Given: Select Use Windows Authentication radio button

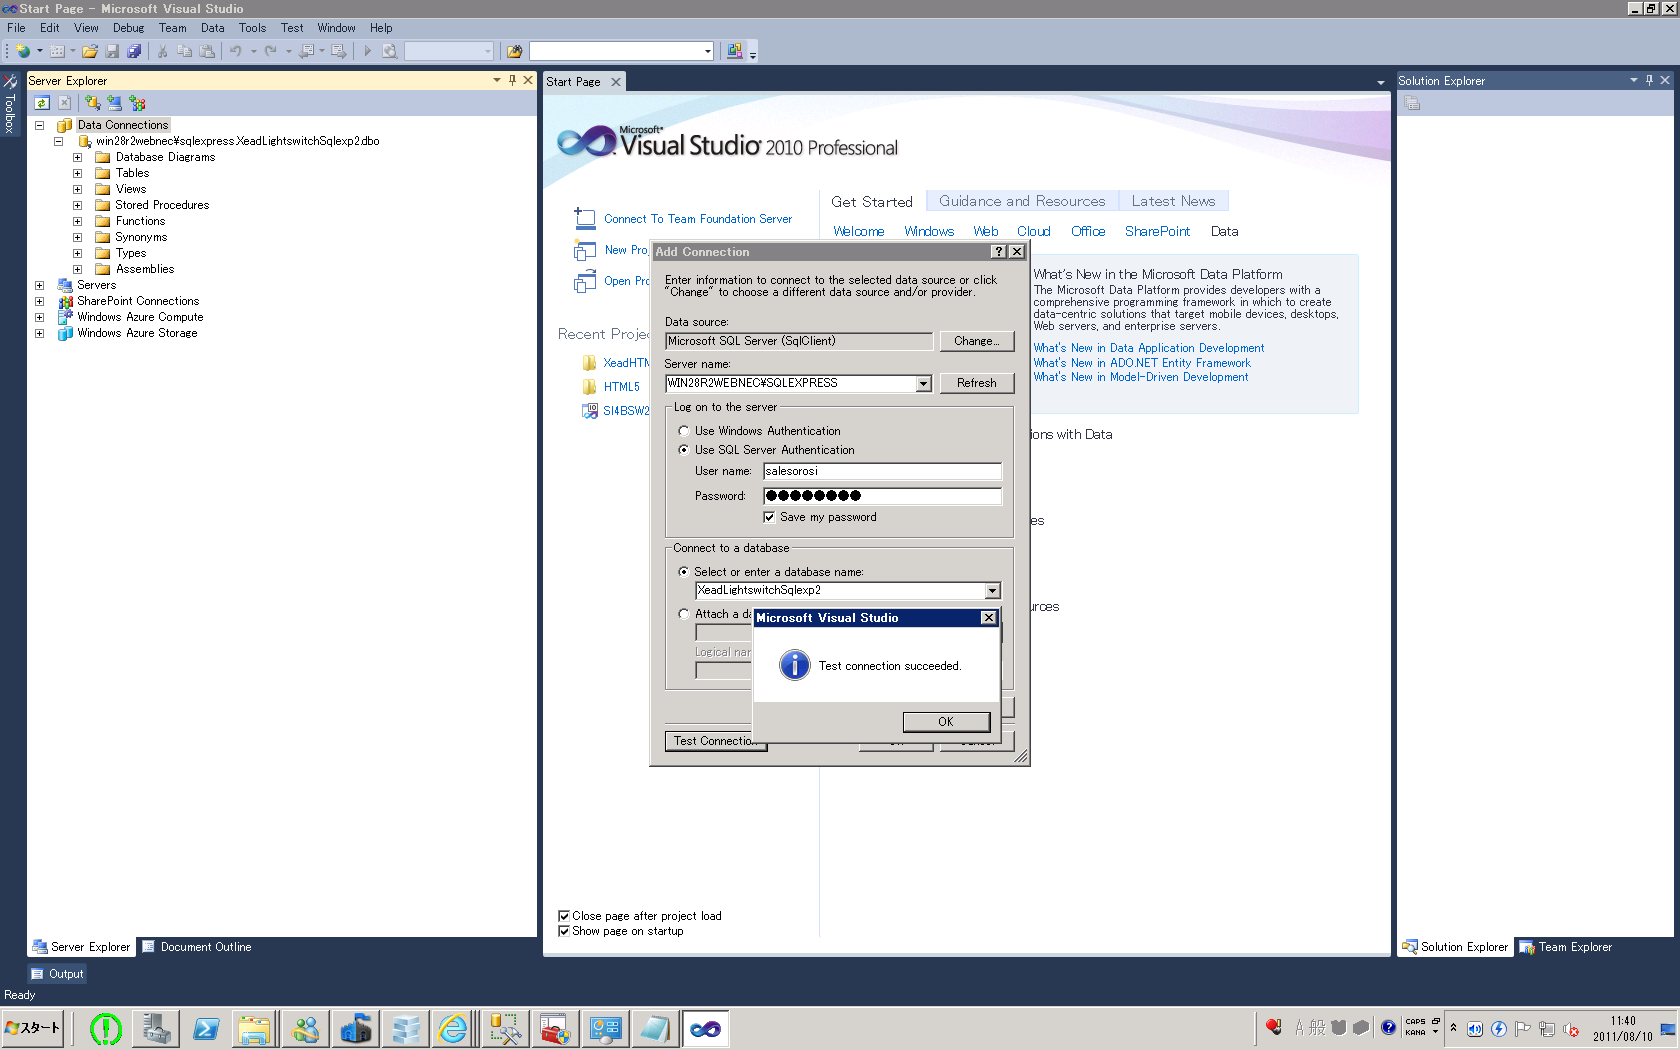Looking at the screenshot, I should click(684, 431).
